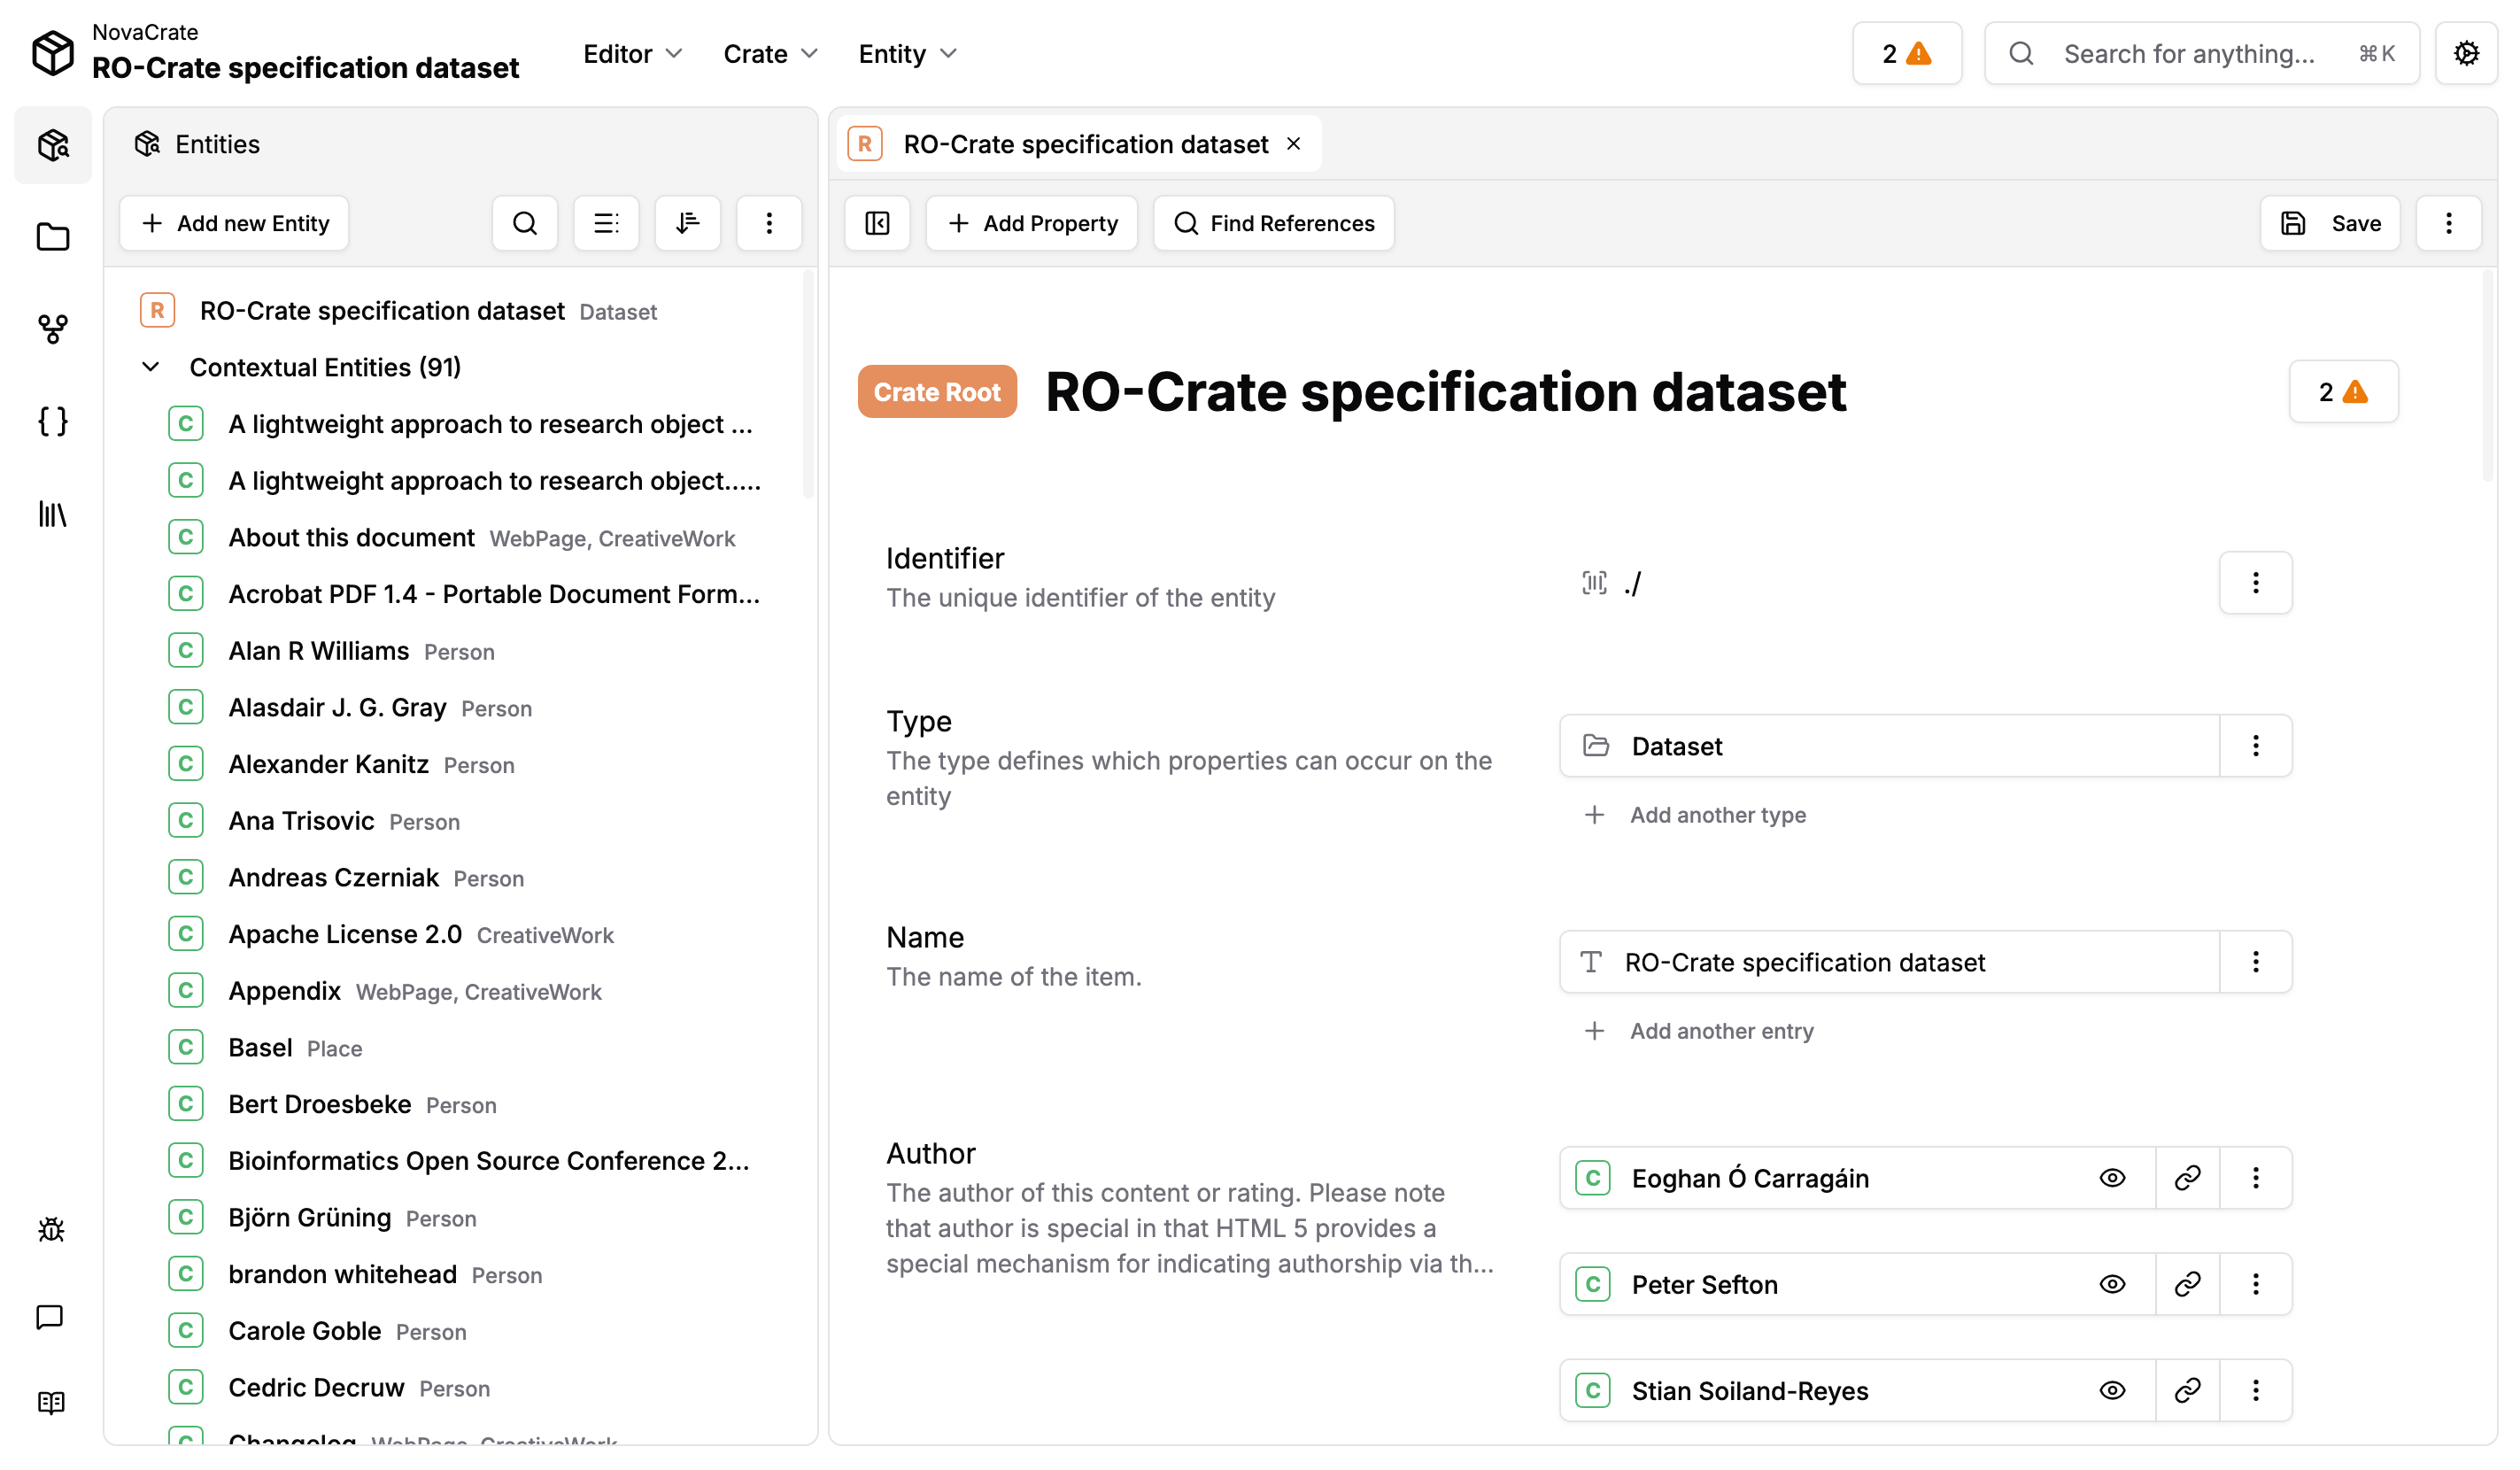Screen dimensions: 2520x1470
Task: Click Add another type link
Action: click(1717, 815)
